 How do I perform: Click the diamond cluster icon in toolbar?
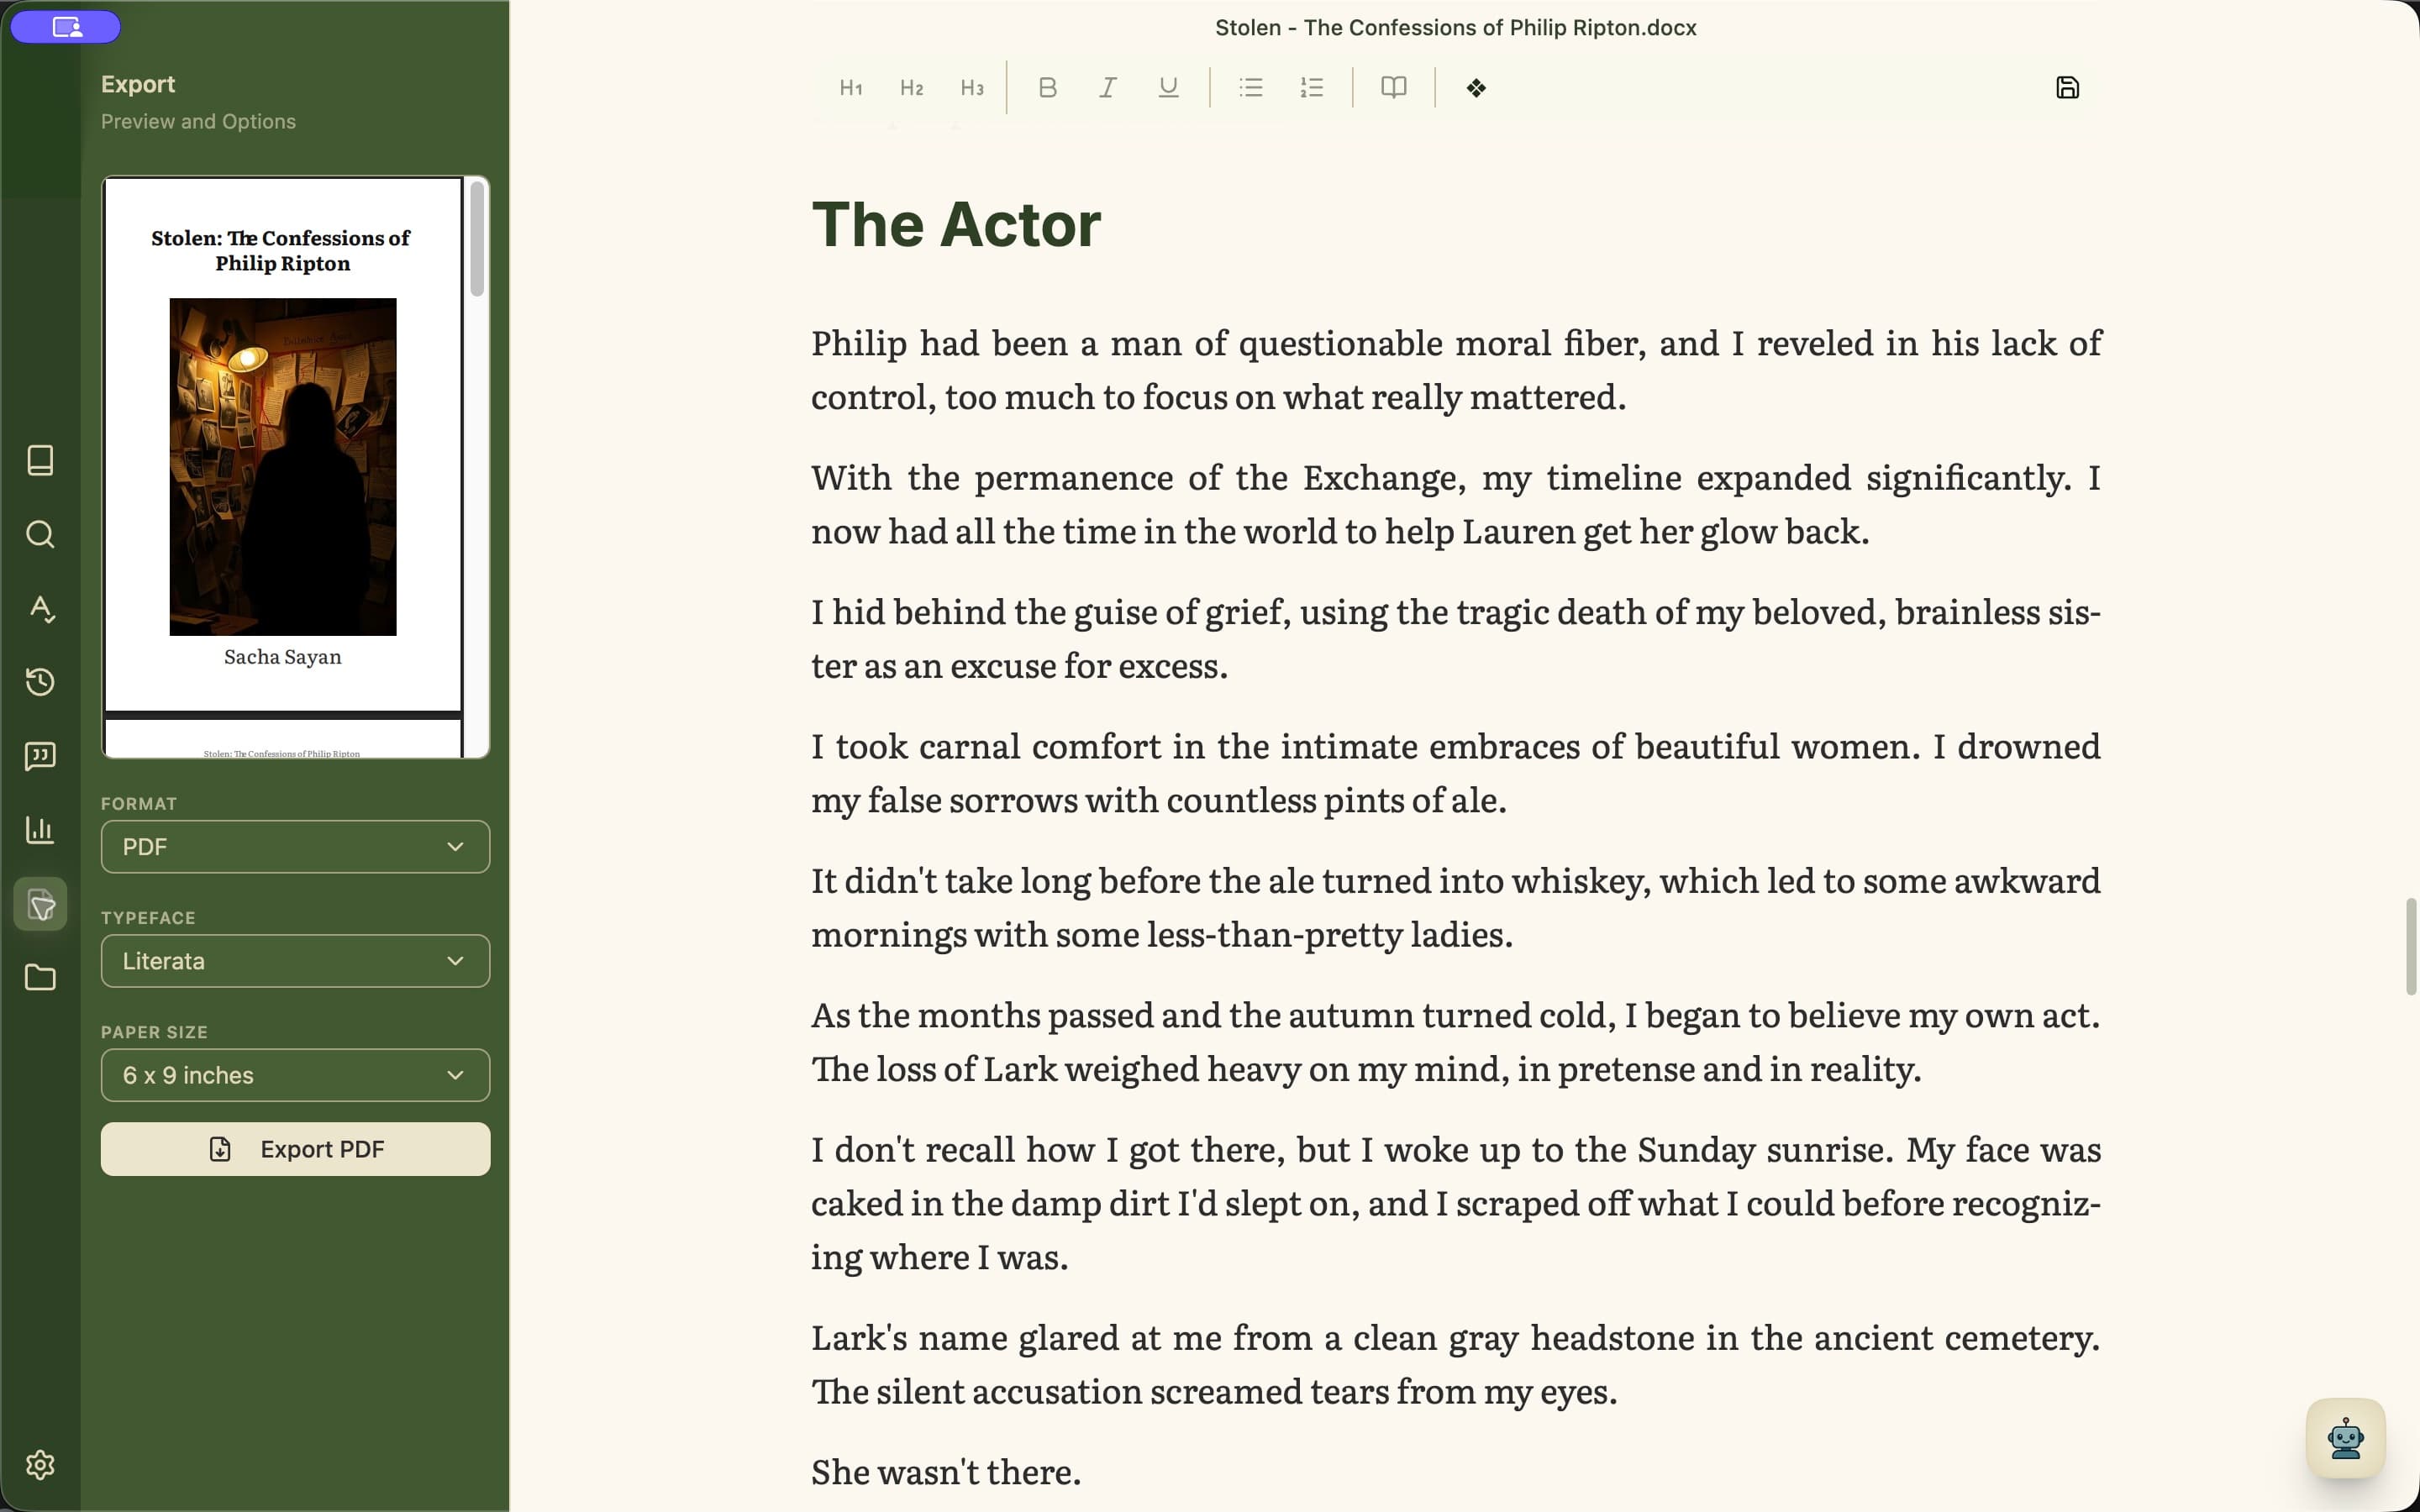click(x=1476, y=88)
